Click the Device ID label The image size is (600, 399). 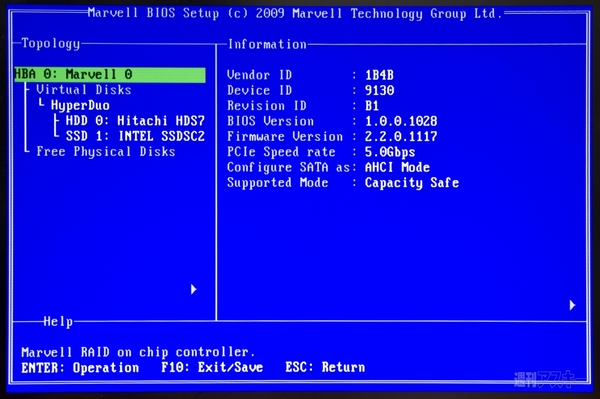coord(259,90)
